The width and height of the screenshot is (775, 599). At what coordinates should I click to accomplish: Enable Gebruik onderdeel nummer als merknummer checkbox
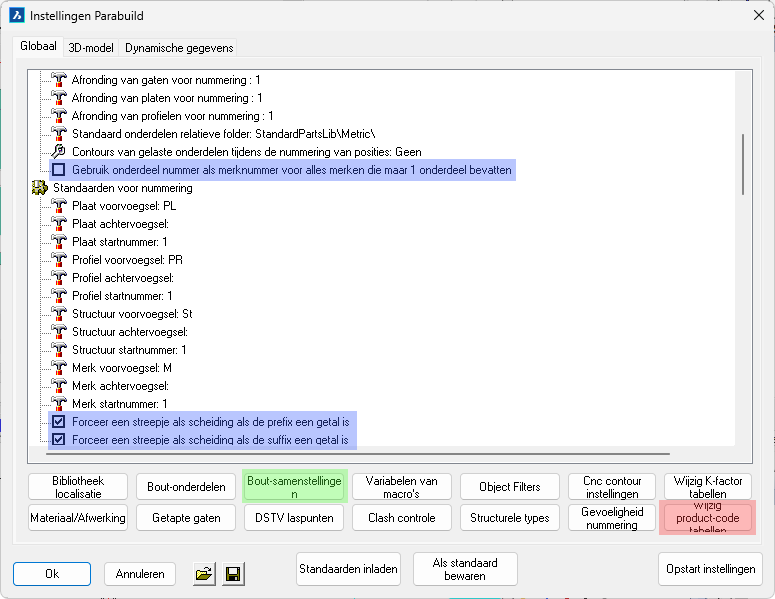pos(58,170)
